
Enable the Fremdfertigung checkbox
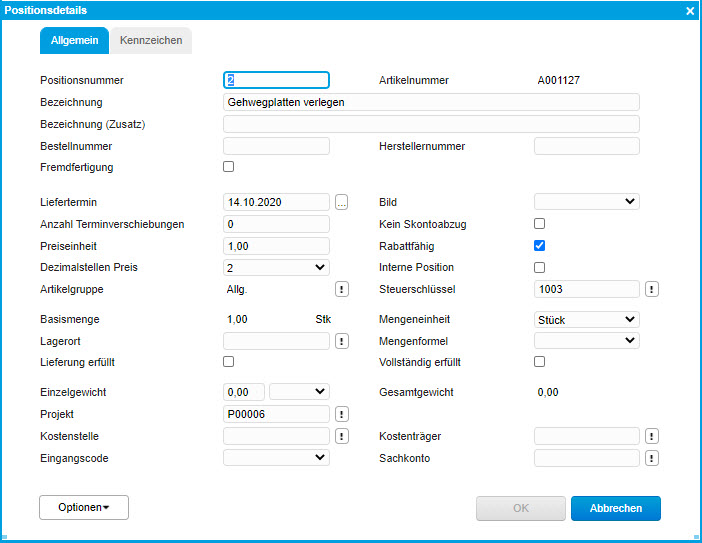229,167
